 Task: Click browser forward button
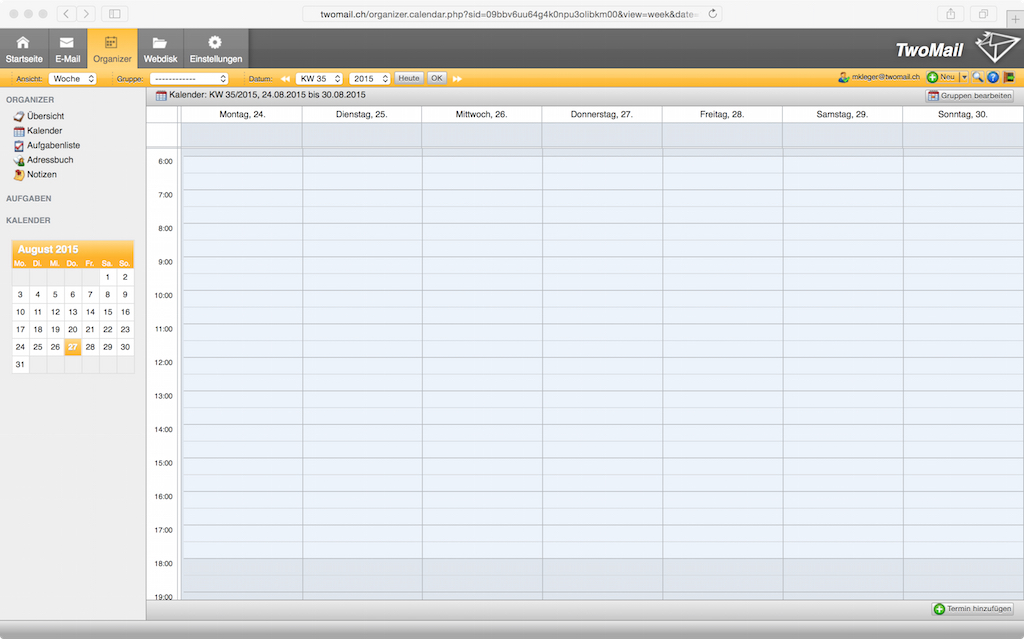(86, 14)
